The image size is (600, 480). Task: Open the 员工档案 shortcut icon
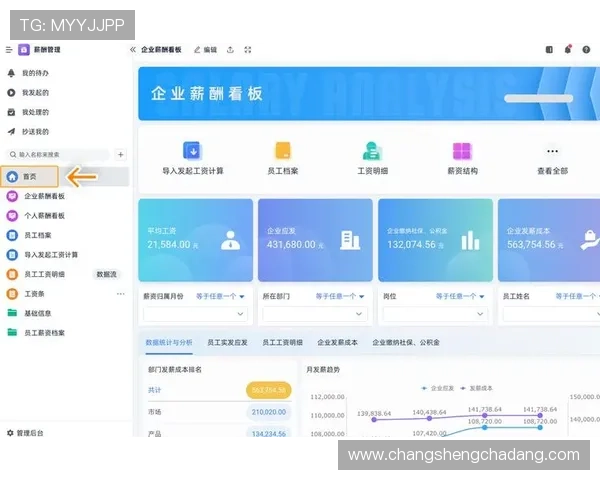click(x=283, y=151)
